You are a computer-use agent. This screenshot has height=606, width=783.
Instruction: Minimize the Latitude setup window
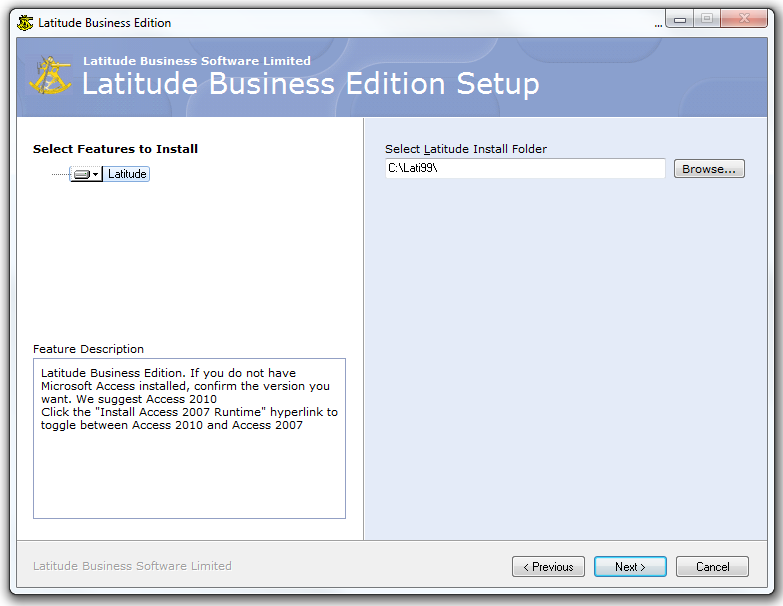pyautogui.click(x=680, y=19)
